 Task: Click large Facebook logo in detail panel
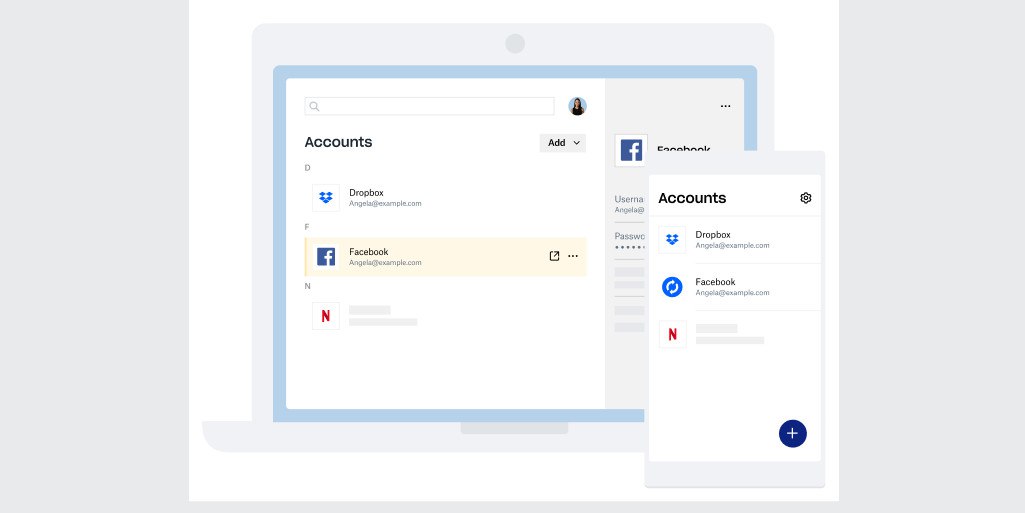tap(631, 150)
